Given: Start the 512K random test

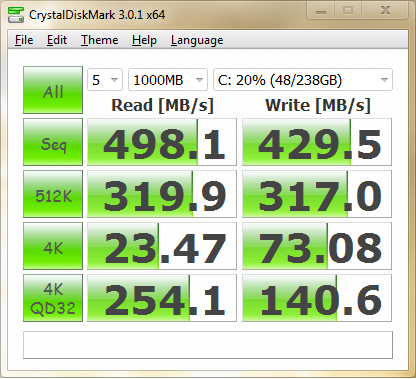Looking at the screenshot, I should (x=53, y=194).
